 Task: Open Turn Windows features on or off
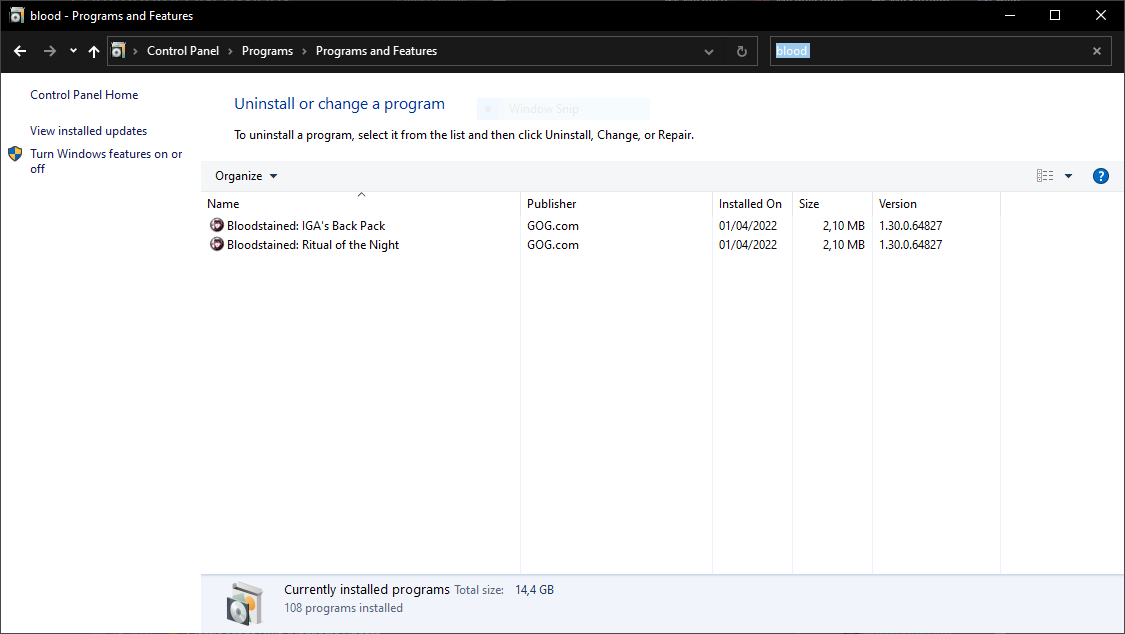106,161
